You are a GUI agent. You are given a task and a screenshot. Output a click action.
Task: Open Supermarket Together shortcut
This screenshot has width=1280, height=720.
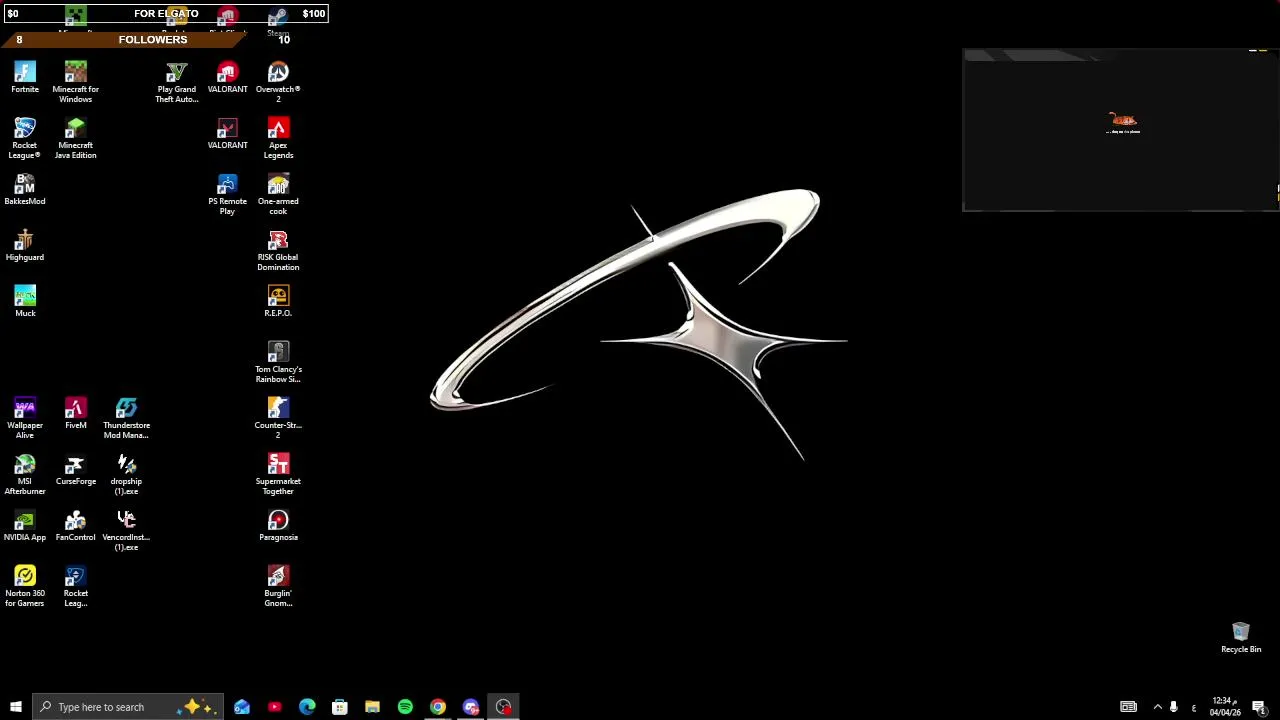point(278,474)
